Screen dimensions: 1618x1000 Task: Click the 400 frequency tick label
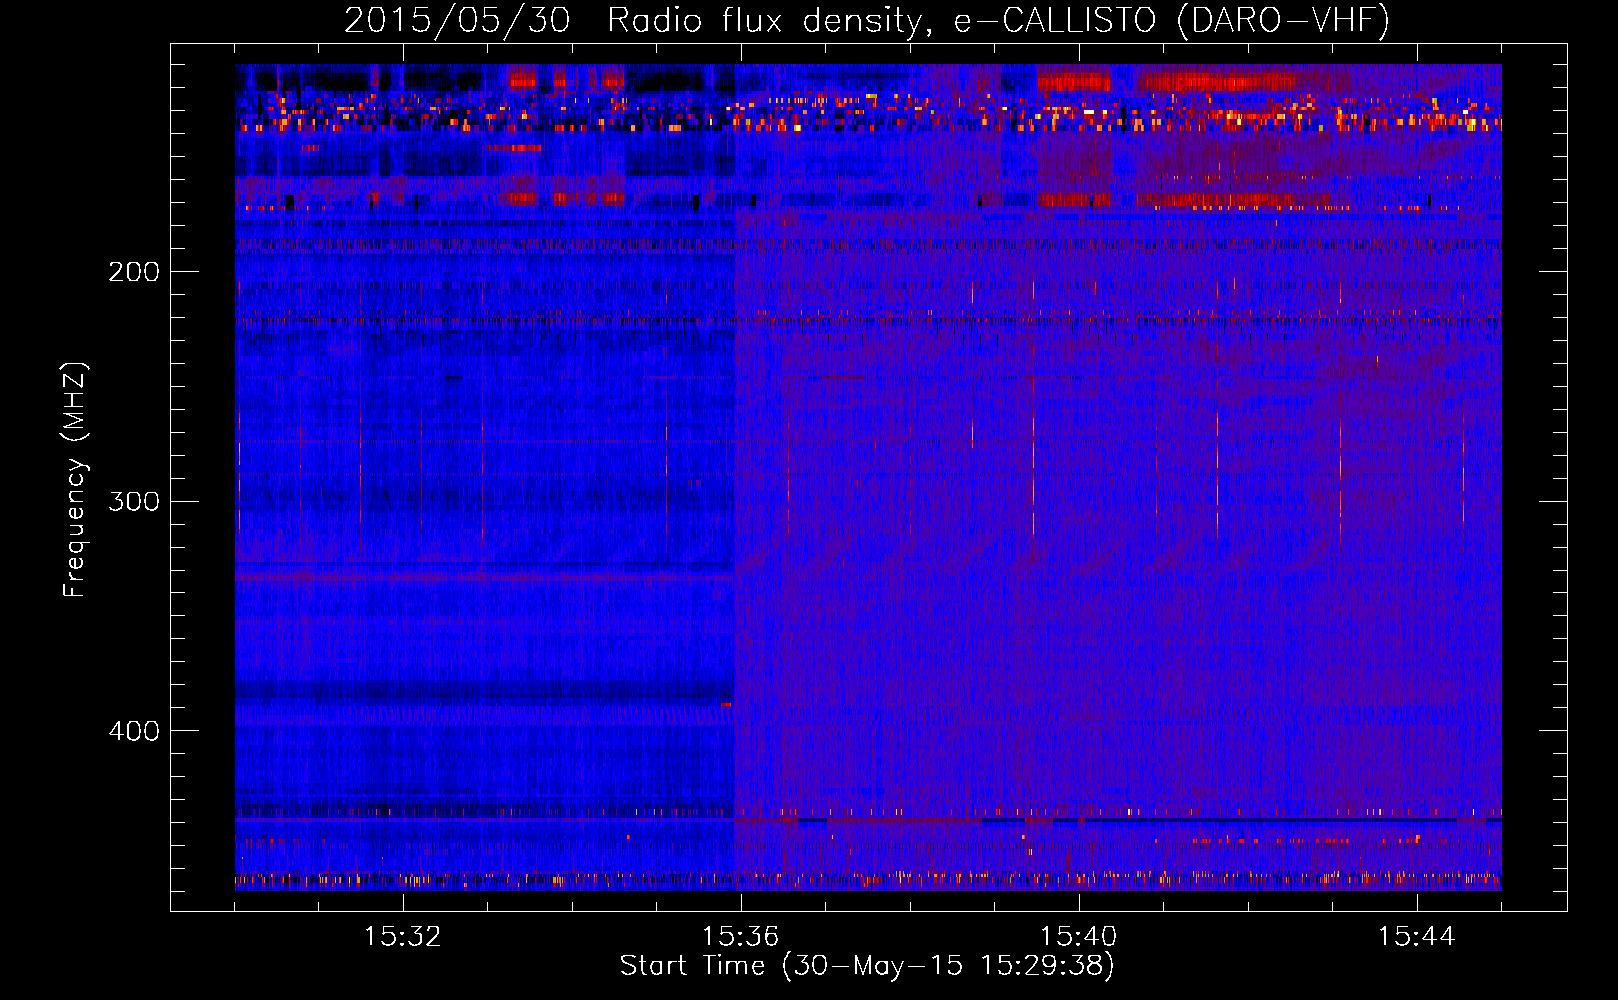pyautogui.click(x=134, y=731)
